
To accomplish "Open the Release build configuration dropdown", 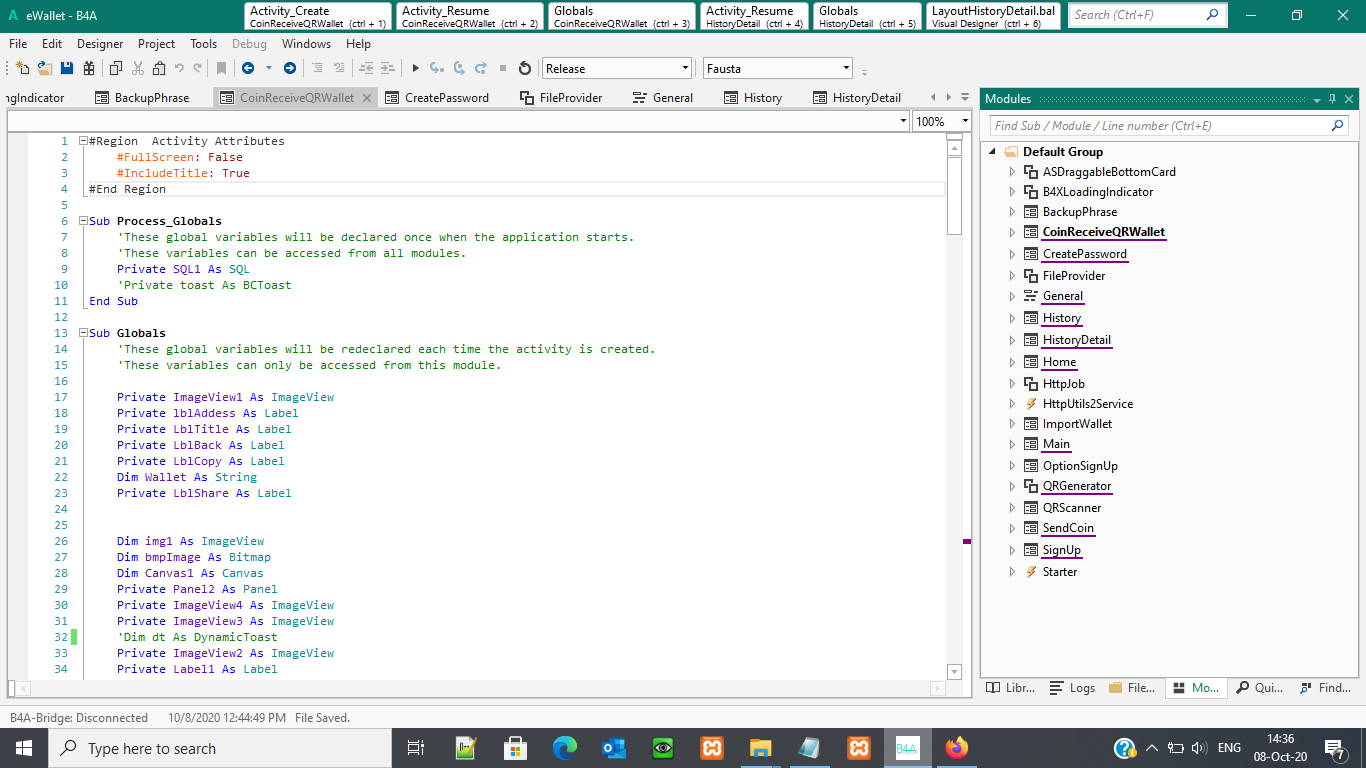I will coord(684,67).
